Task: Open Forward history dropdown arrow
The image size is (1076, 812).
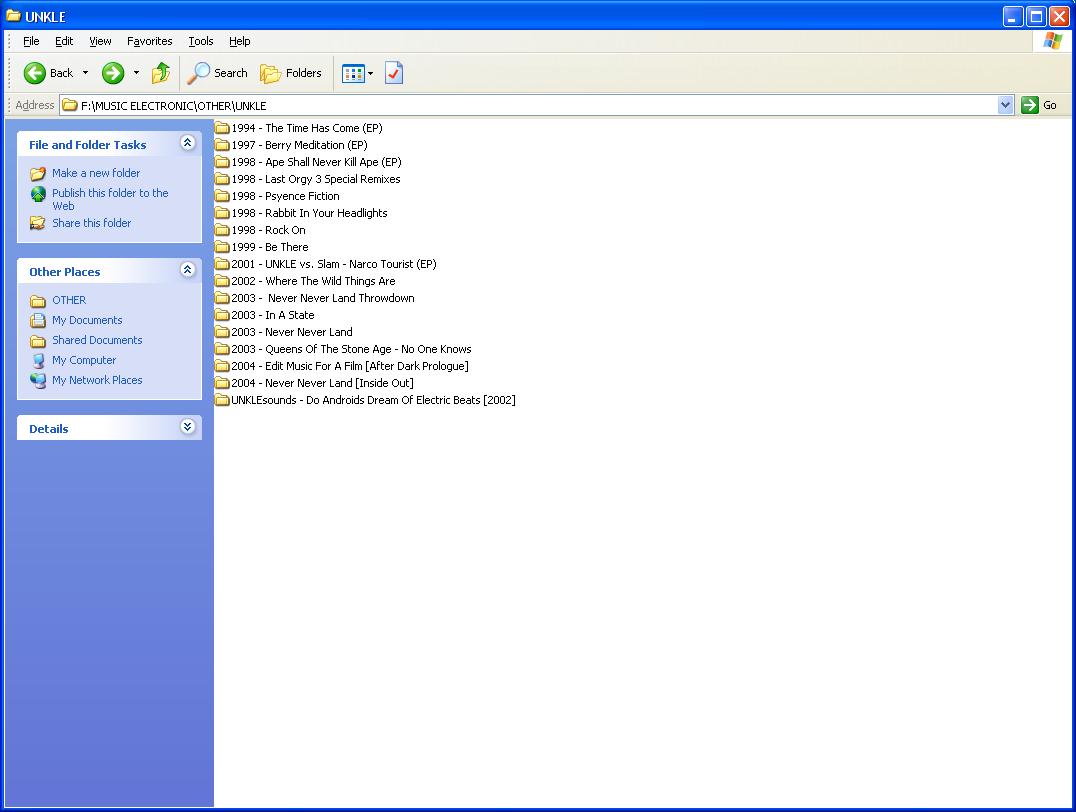Action: (136, 73)
